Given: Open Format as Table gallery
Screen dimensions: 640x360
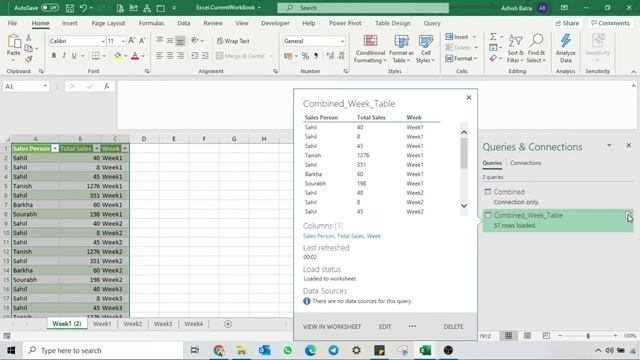Looking at the screenshot, I should pyautogui.click(x=401, y=49).
